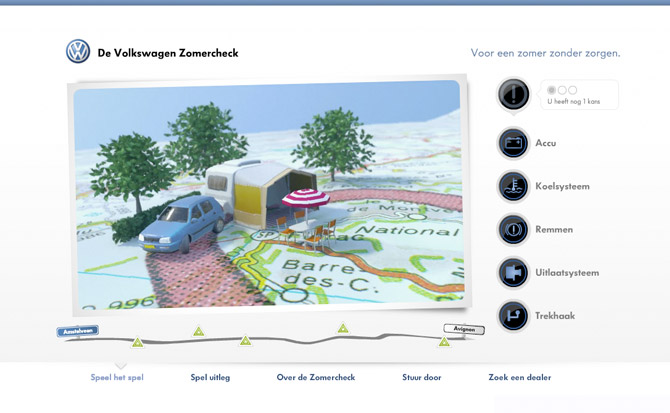
Task: Choose the Remmen brake icon
Action: [513, 229]
